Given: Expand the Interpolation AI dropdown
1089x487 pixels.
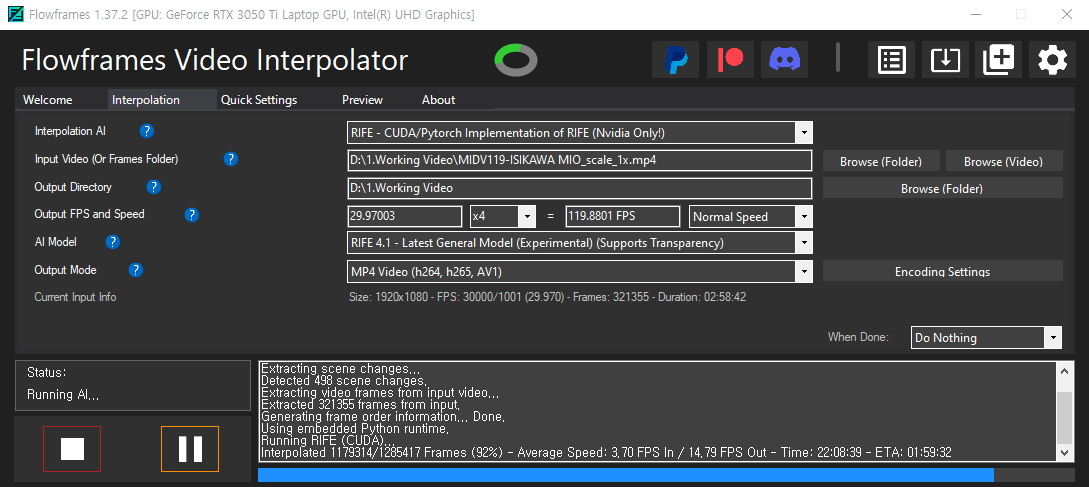Looking at the screenshot, I should pos(804,133).
